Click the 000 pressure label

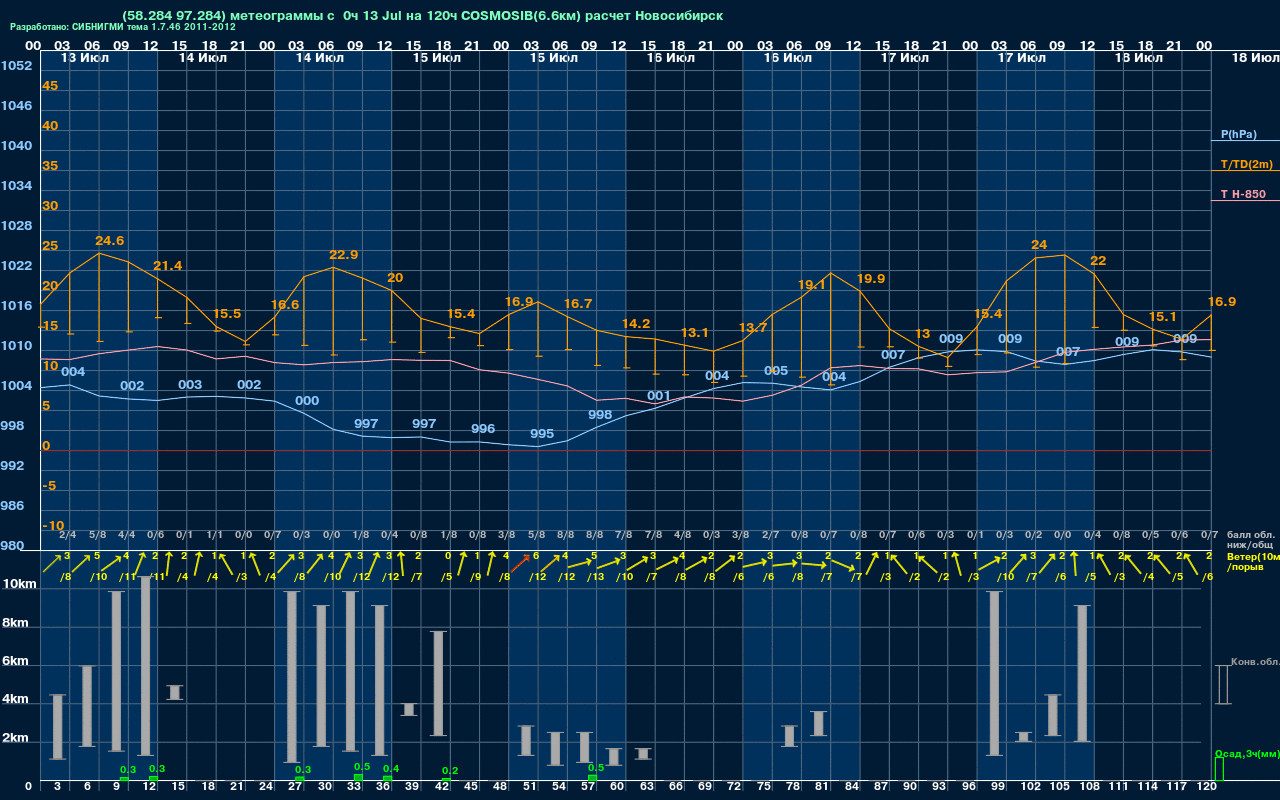307,401
